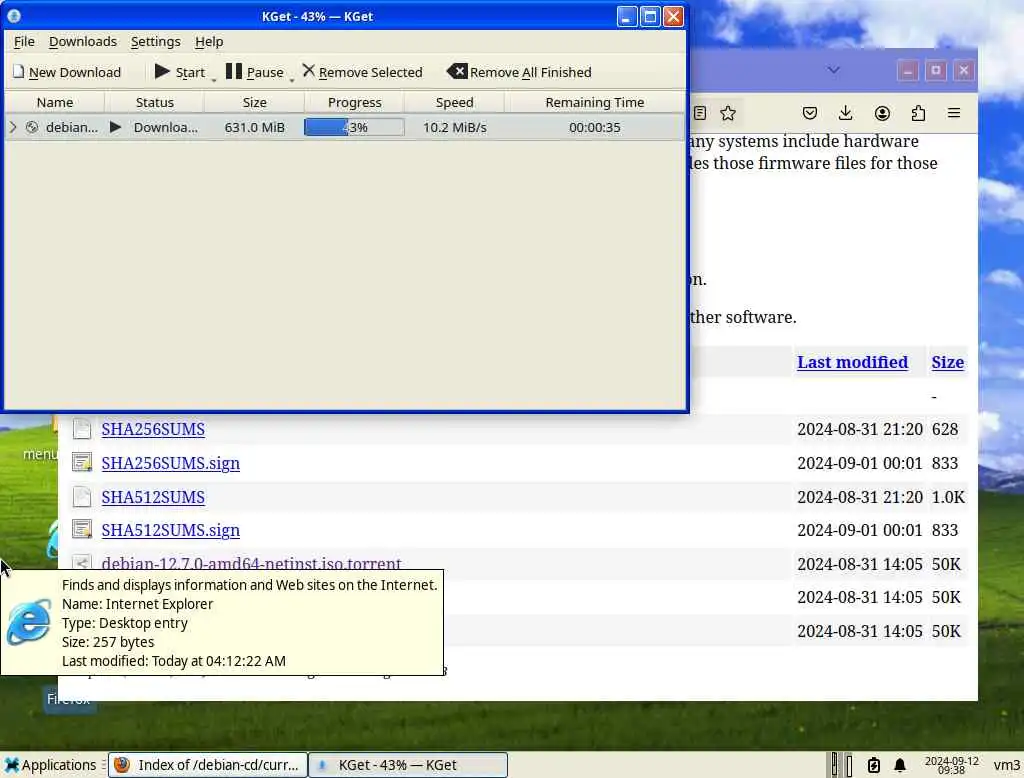Screen dimensions: 1024x778
Task: Click the signature icon beside SHA512SUMS.sign
Action: pyautogui.click(x=82, y=530)
